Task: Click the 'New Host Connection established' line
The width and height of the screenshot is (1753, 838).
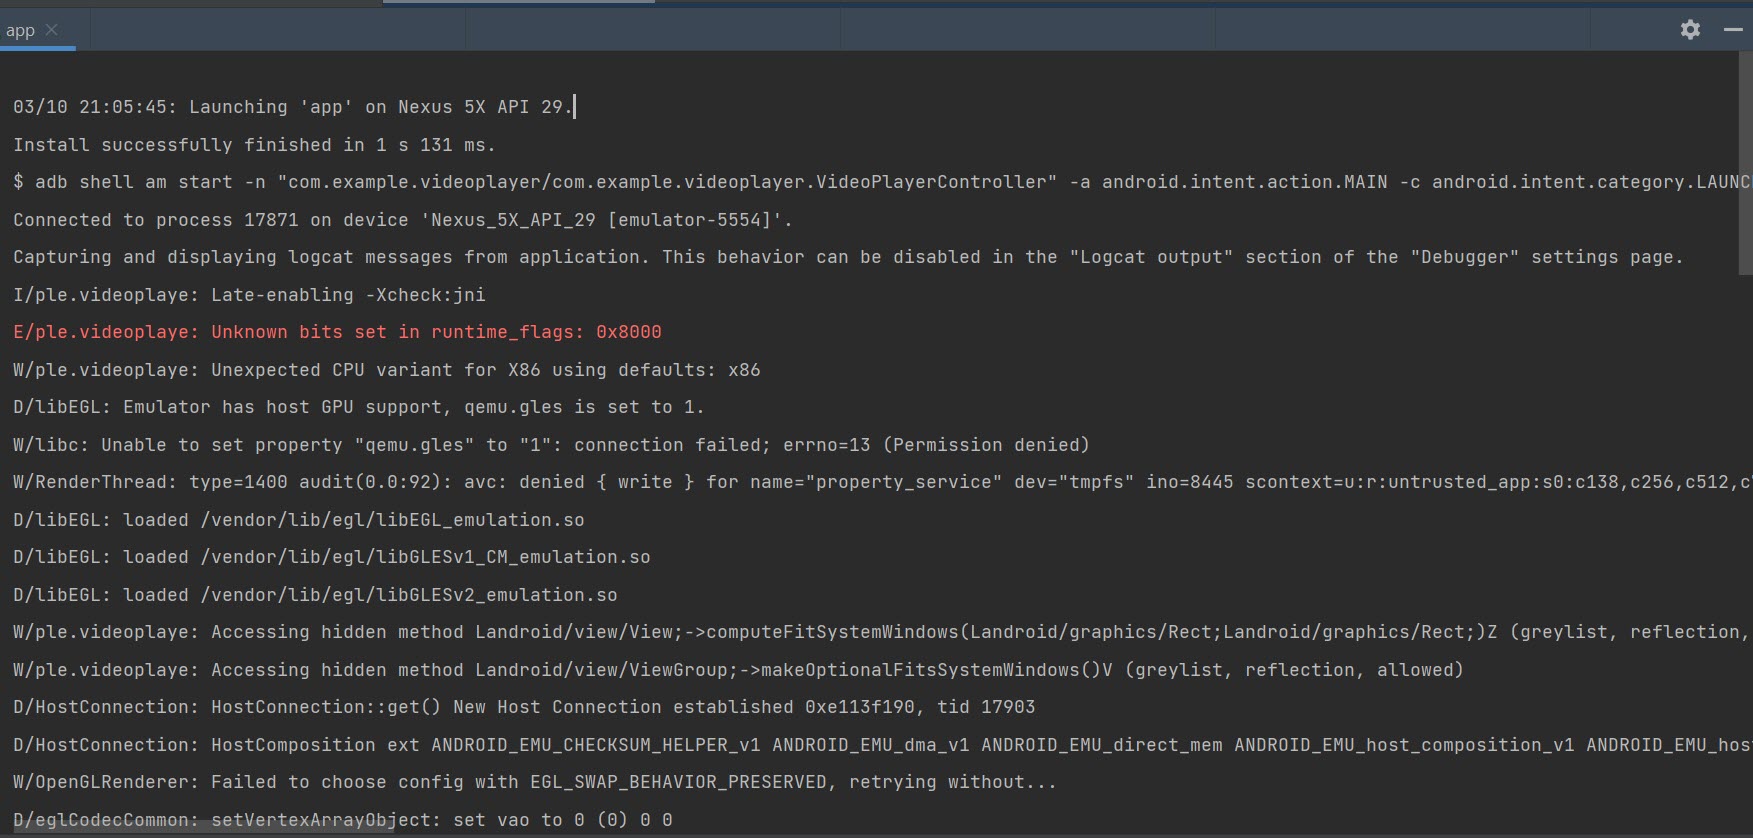Action: tap(523, 707)
